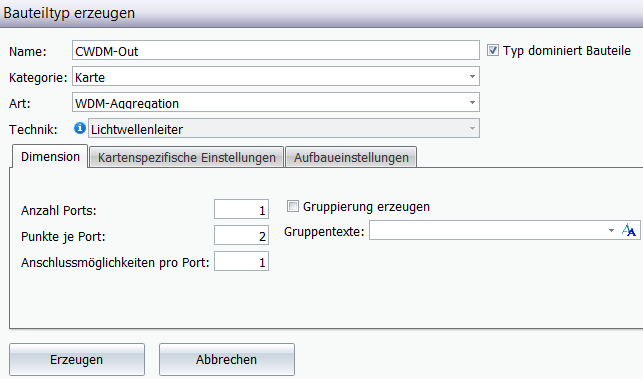Select the Dimension tab

pos(50,157)
